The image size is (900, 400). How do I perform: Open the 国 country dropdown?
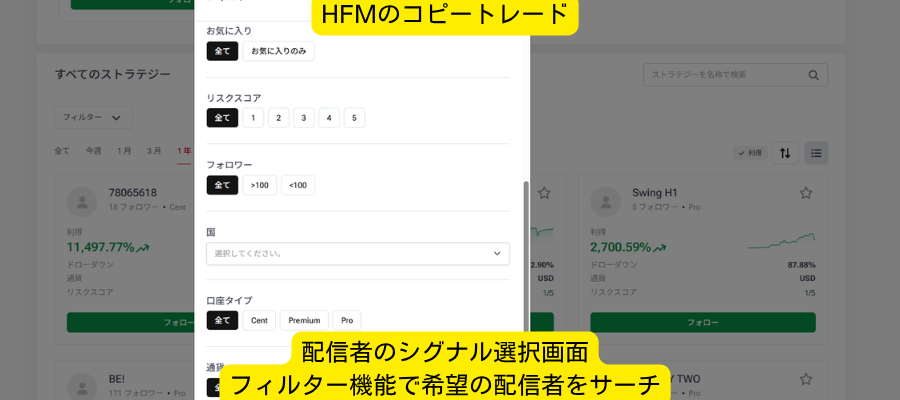pyautogui.click(x=358, y=254)
